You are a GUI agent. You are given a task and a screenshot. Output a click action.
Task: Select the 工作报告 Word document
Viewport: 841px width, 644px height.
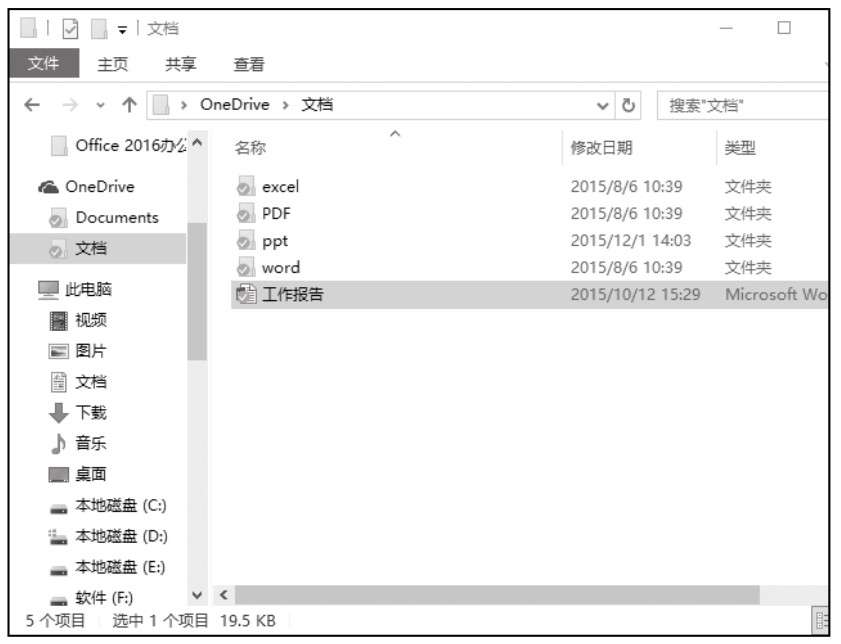tap(528, 294)
